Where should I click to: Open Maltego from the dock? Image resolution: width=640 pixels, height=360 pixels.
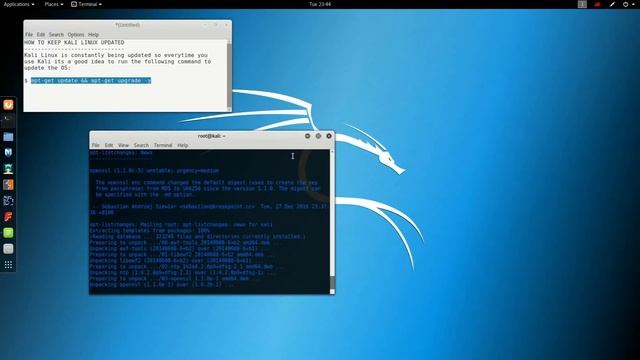[x=8, y=200]
